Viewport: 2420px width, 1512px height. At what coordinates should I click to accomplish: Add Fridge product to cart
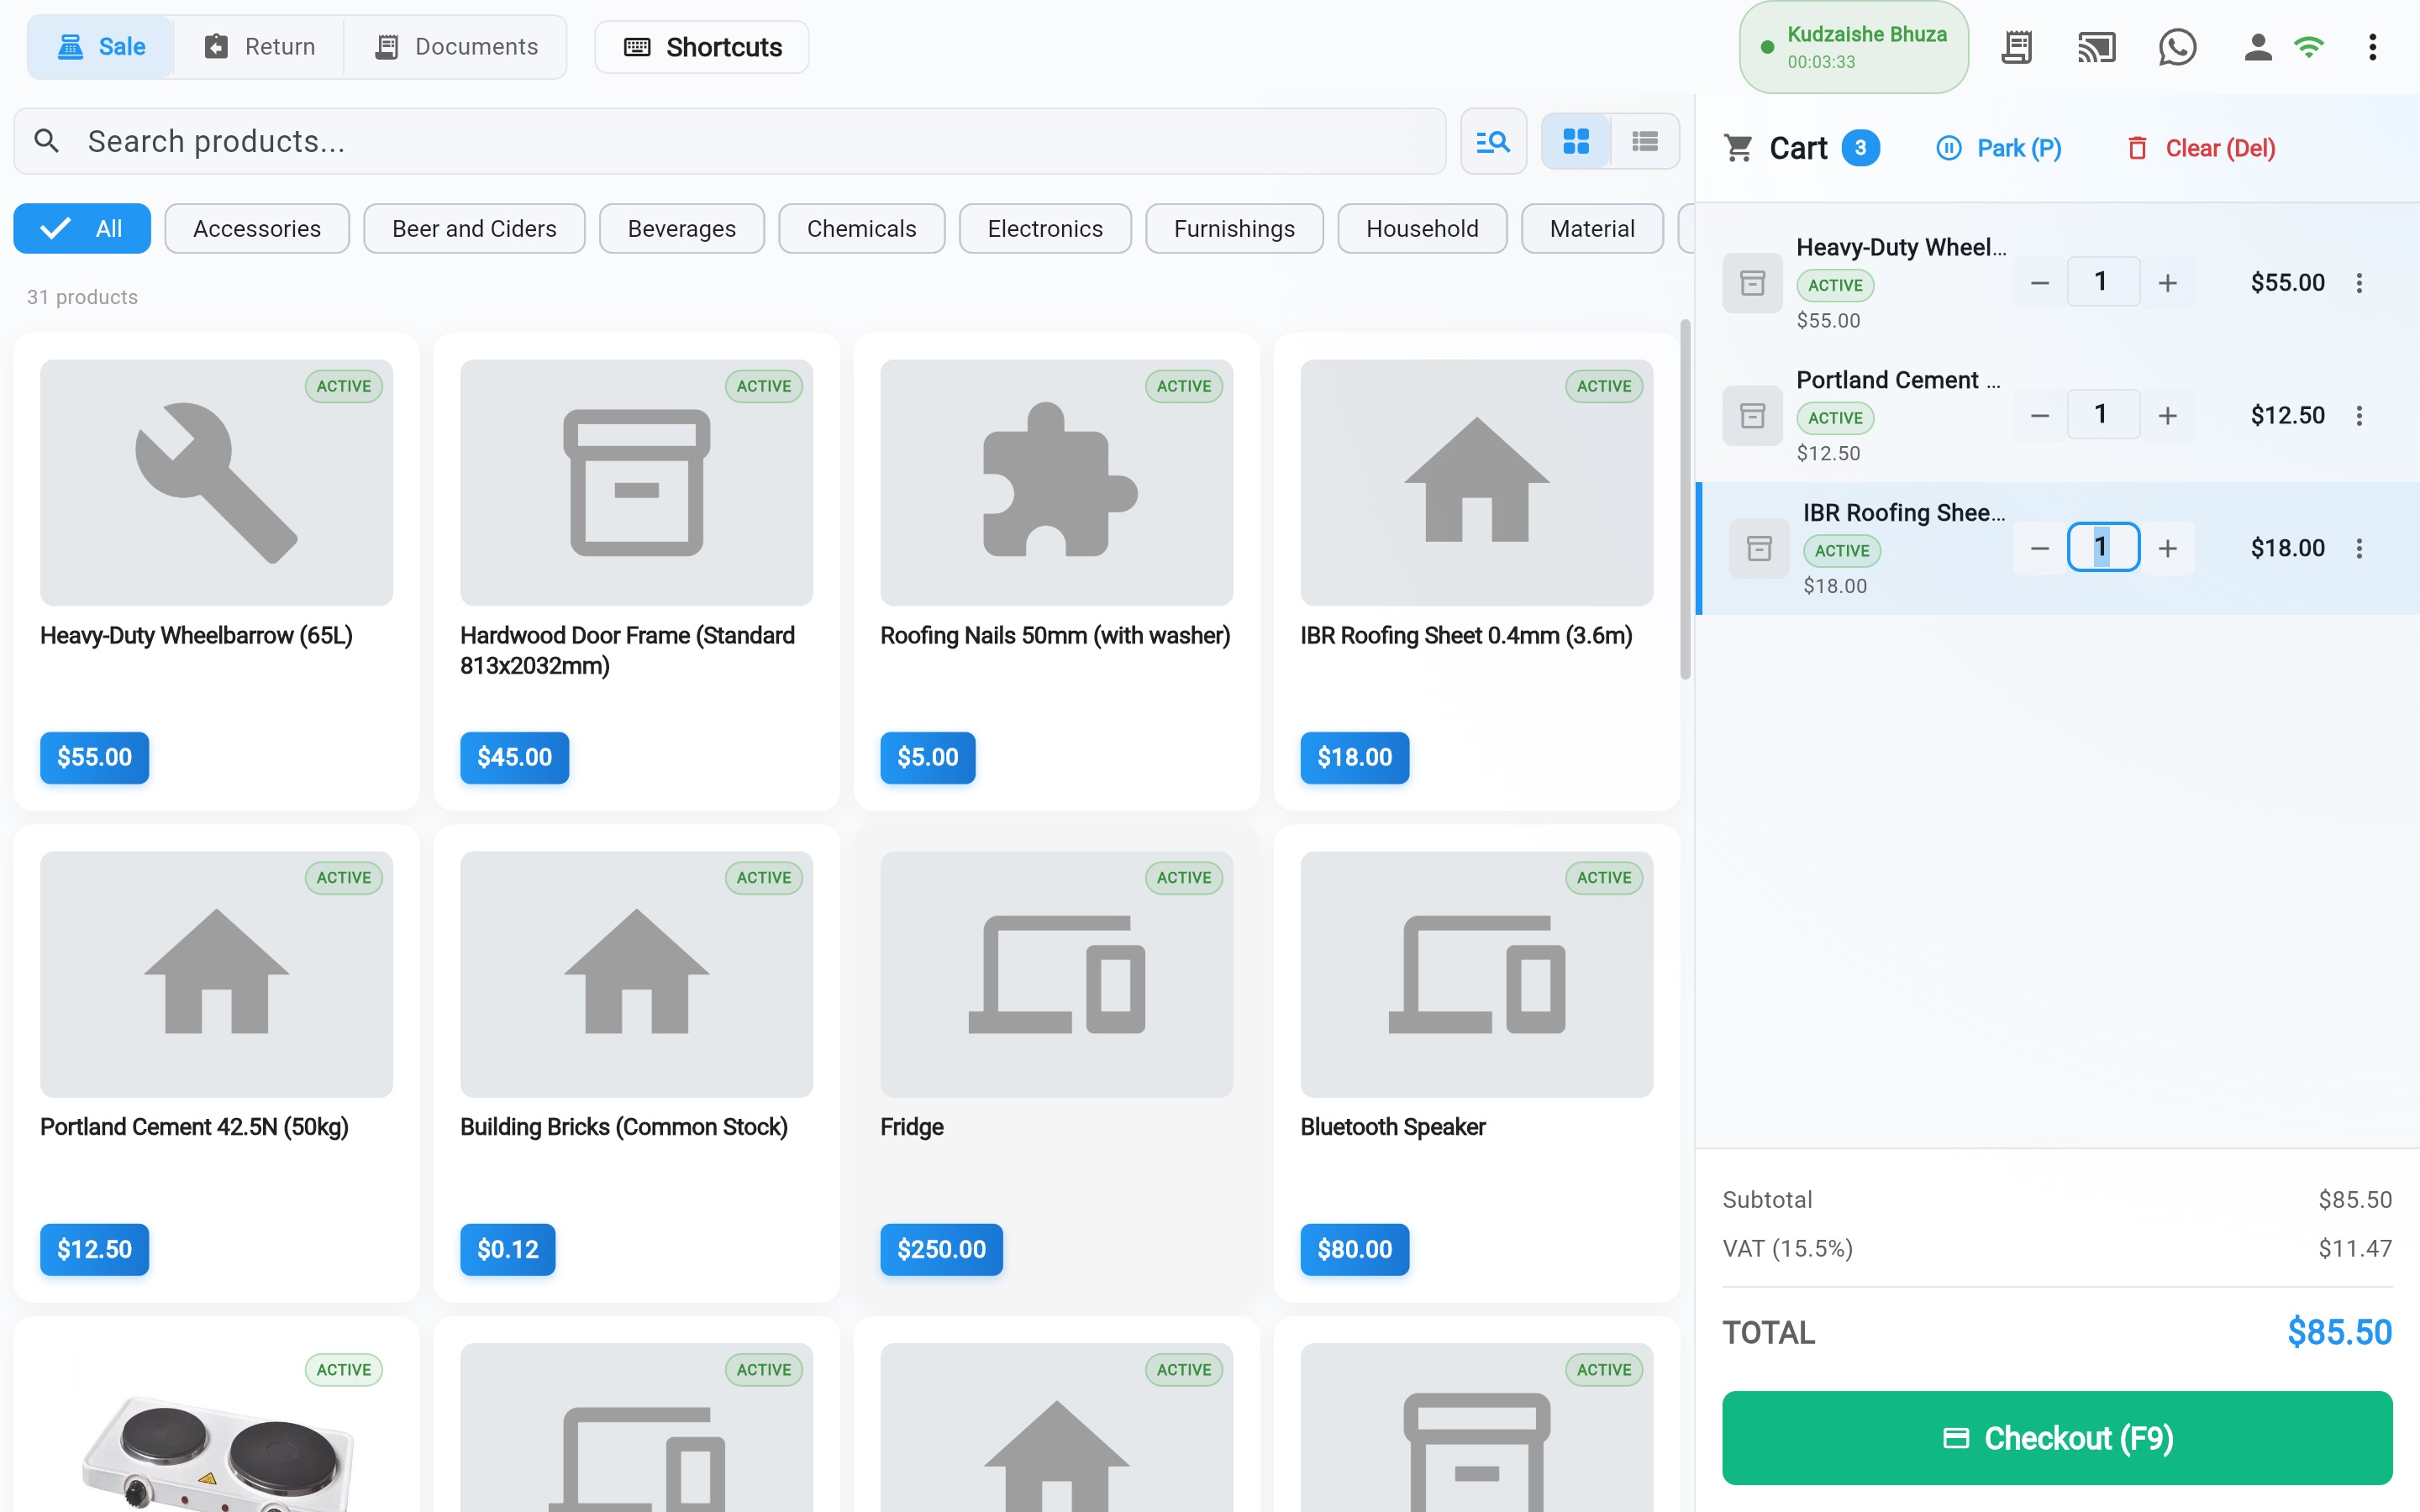pyautogui.click(x=1056, y=1063)
